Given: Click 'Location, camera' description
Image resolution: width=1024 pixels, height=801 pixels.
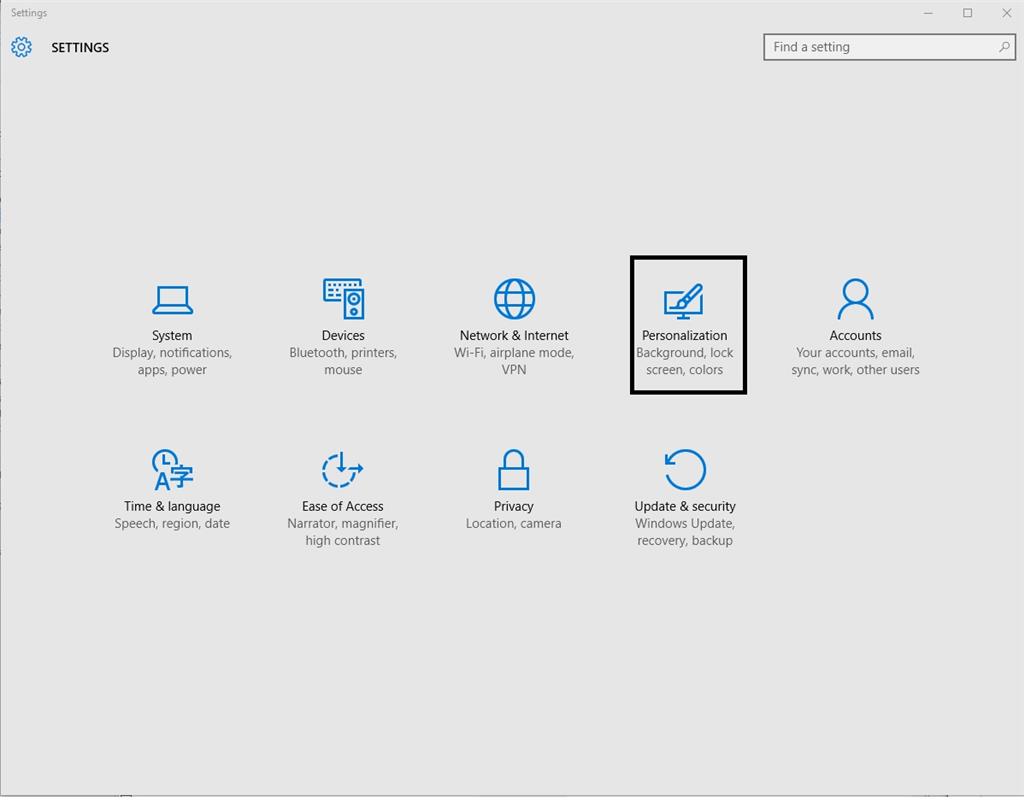Looking at the screenshot, I should [x=514, y=524].
